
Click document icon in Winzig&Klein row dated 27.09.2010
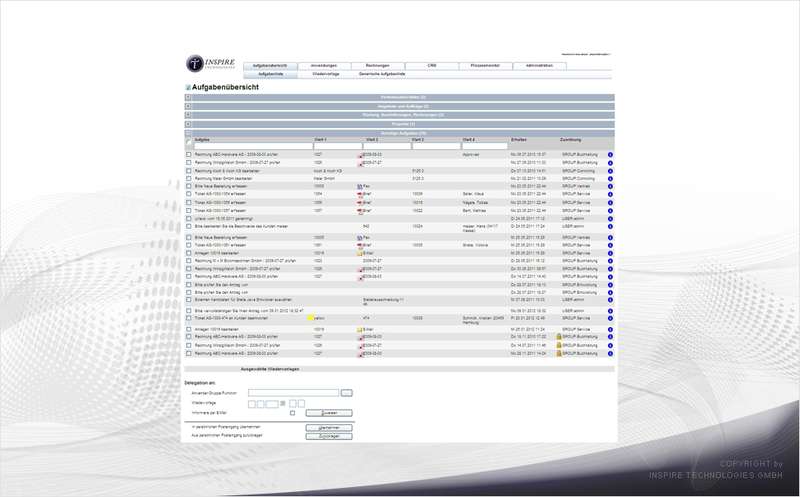pos(360,163)
